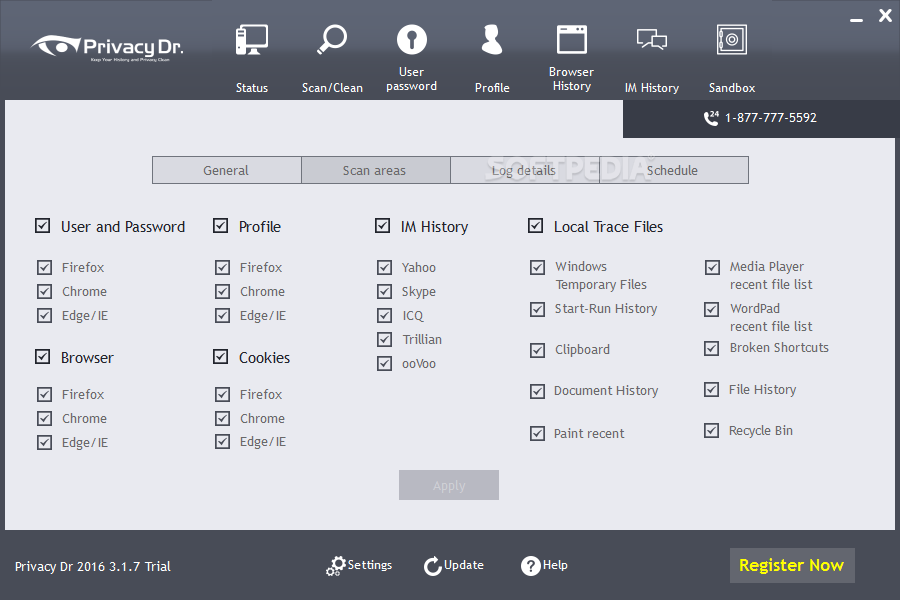Viewport: 900px width, 600px height.
Task: Open Settings from the bottom bar
Action: [370, 565]
